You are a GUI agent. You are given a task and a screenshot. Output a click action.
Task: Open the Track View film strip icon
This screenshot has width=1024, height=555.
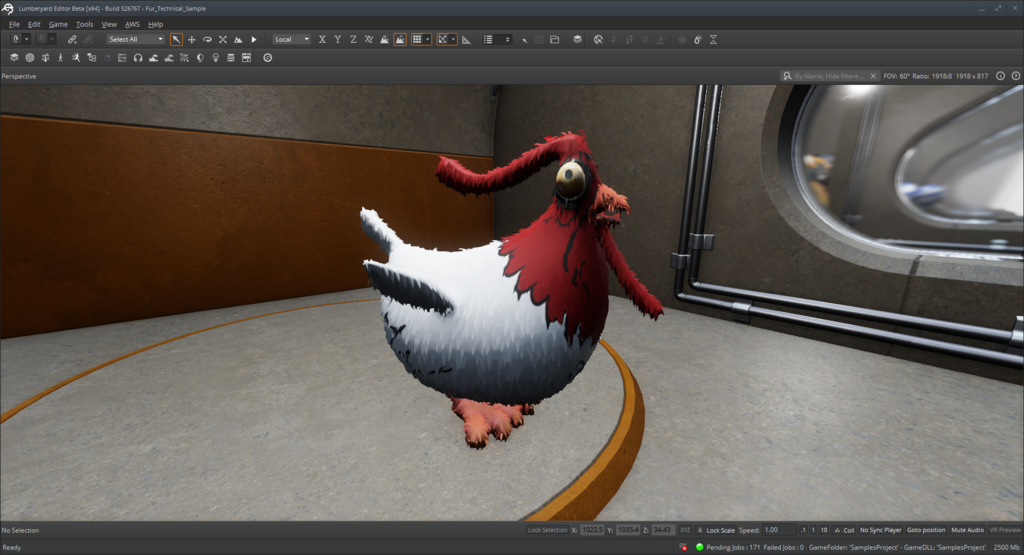click(x=122, y=57)
